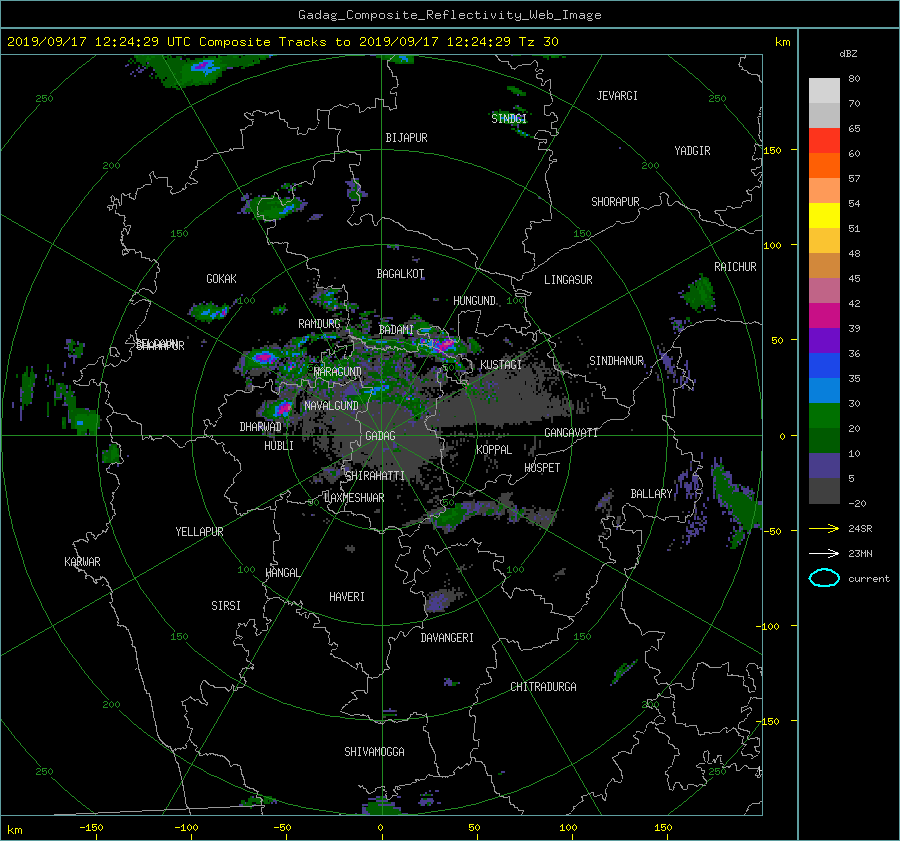900x841 pixels.
Task: Click the pink 42 dBZ legend swatch
Action: (824, 290)
